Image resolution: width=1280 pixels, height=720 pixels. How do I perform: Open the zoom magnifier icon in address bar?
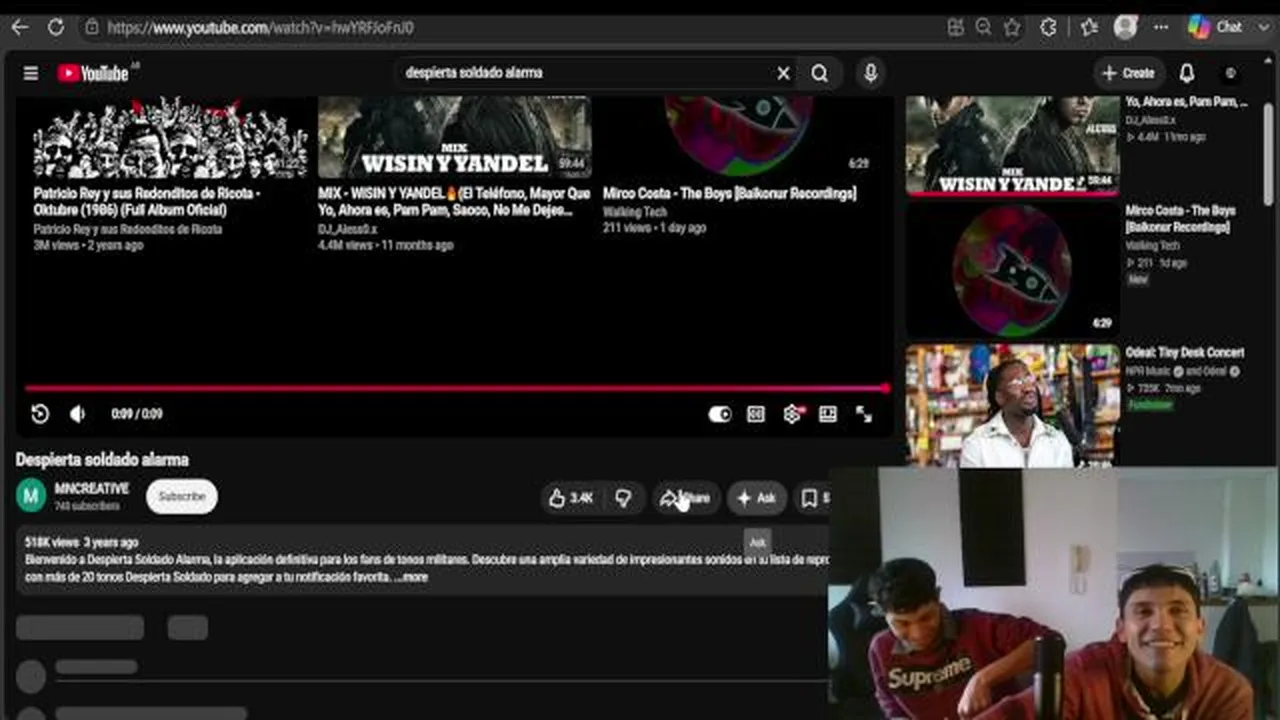983,28
